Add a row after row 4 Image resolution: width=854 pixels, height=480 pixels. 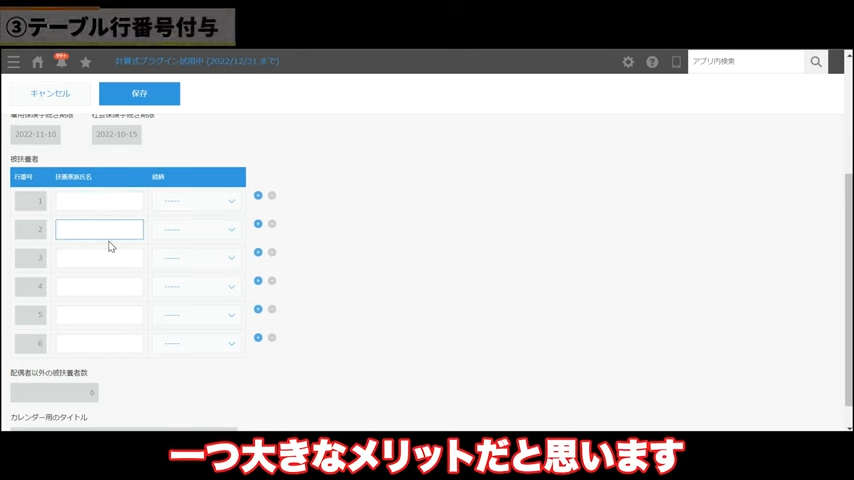pyautogui.click(x=258, y=281)
